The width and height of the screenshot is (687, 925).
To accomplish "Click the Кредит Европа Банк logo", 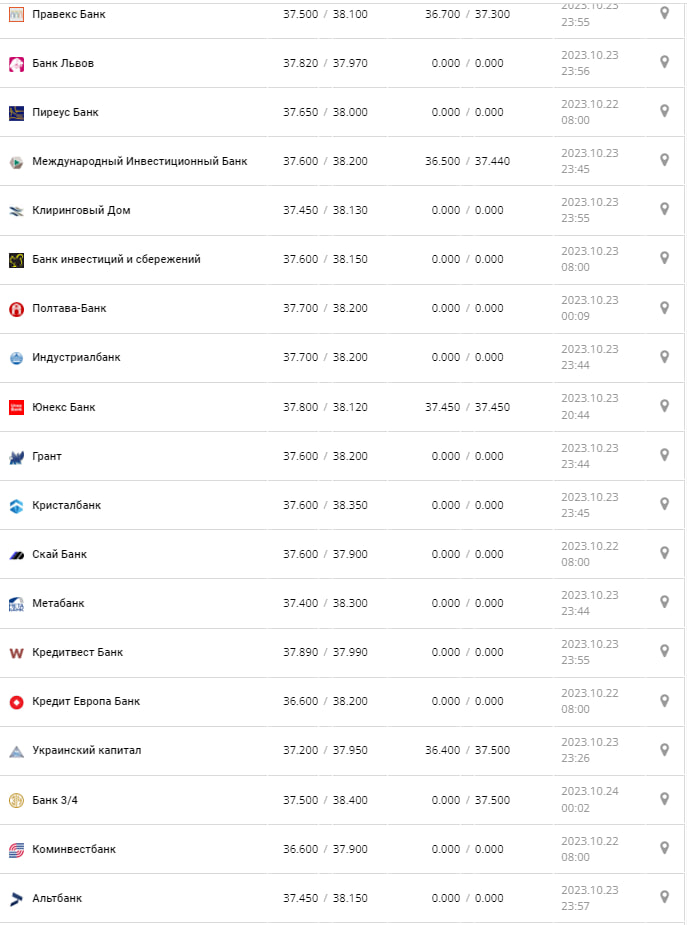I will click(16, 702).
